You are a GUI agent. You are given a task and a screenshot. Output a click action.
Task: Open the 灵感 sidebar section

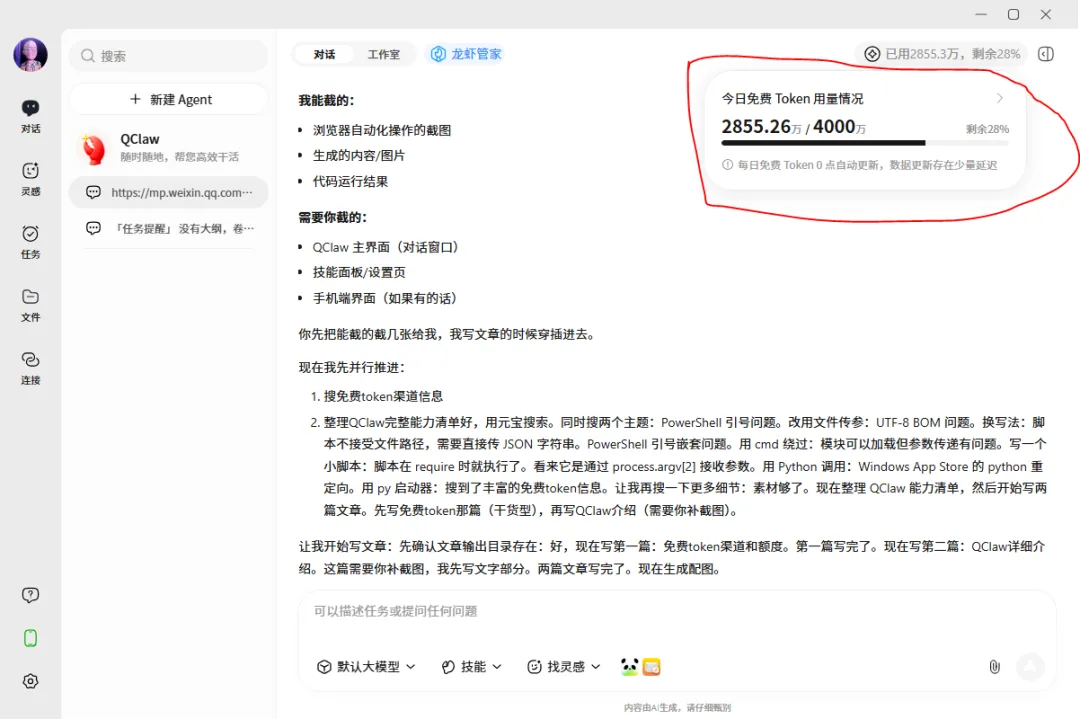tap(30, 179)
